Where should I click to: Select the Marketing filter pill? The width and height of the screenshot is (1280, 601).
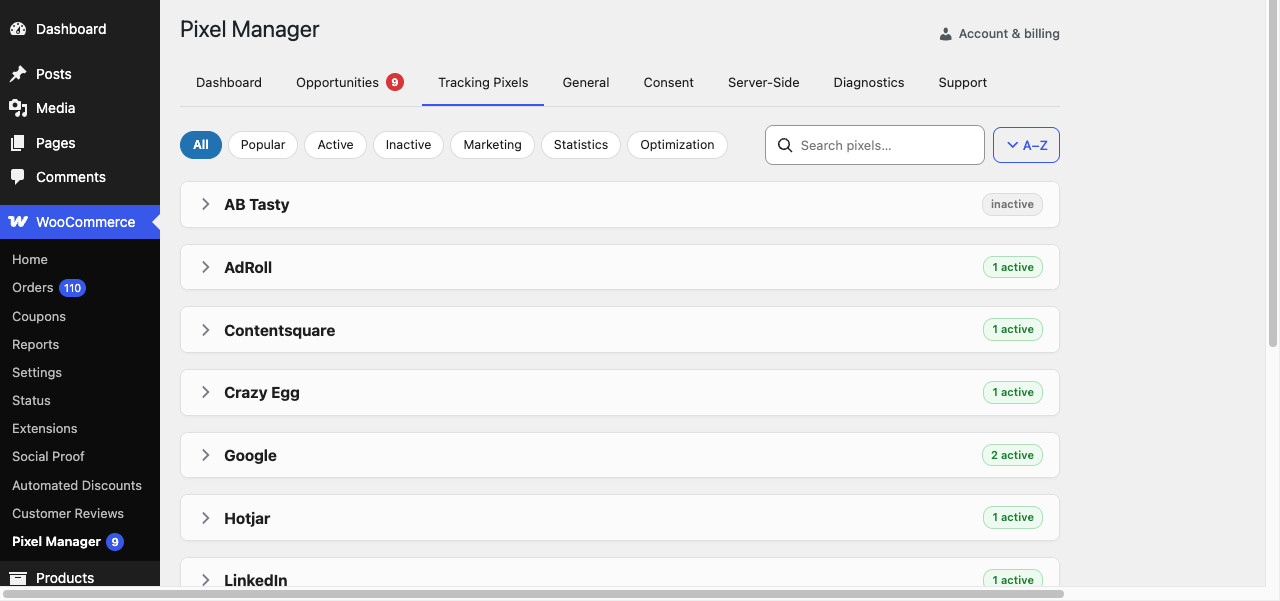[492, 145]
